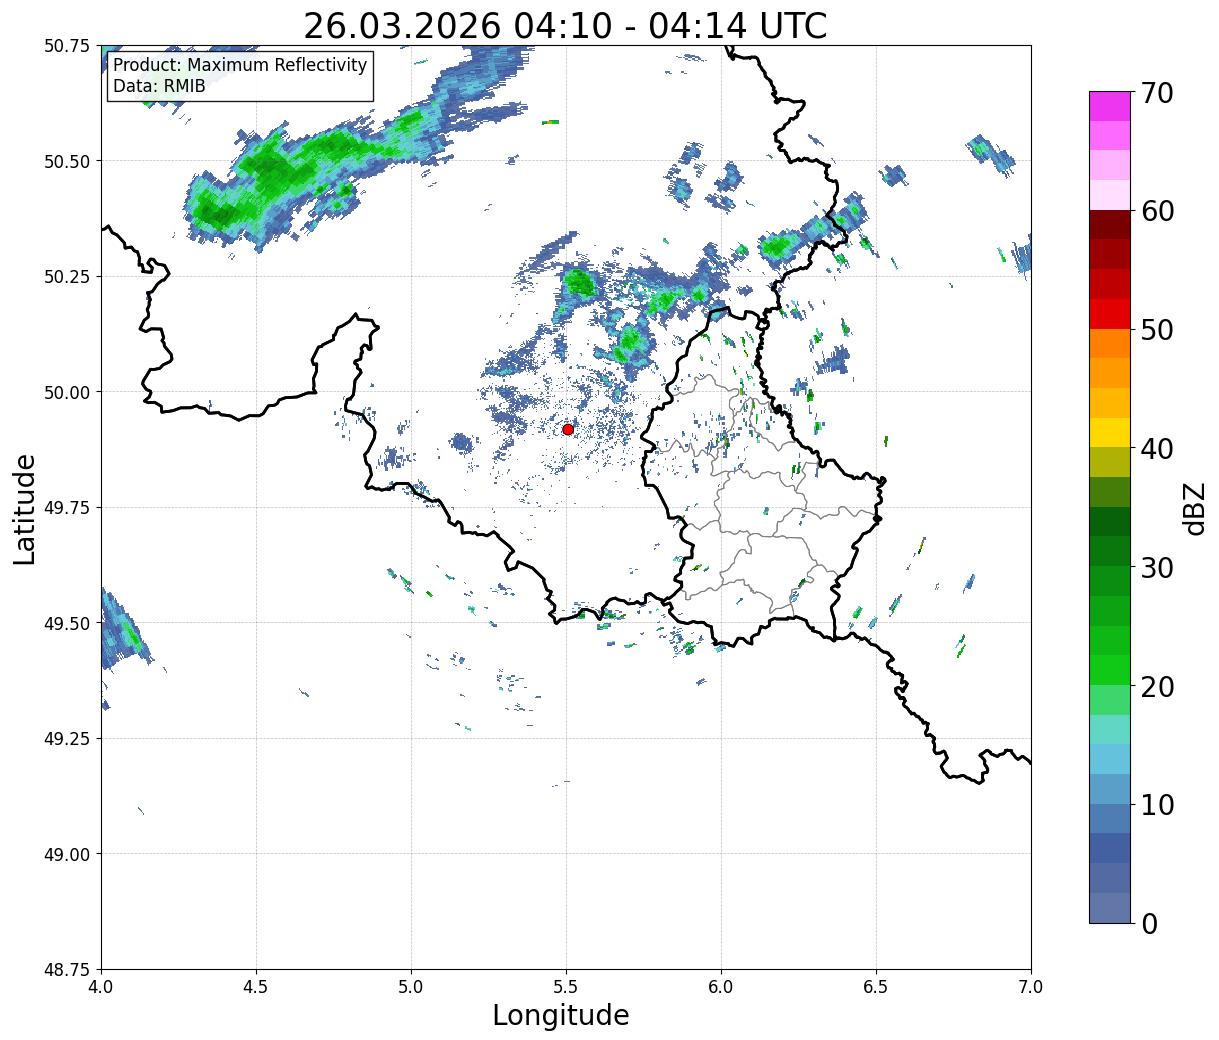Image resolution: width=1219 pixels, height=1040 pixels.
Task: Click the red station marker dot
Action: [568, 429]
